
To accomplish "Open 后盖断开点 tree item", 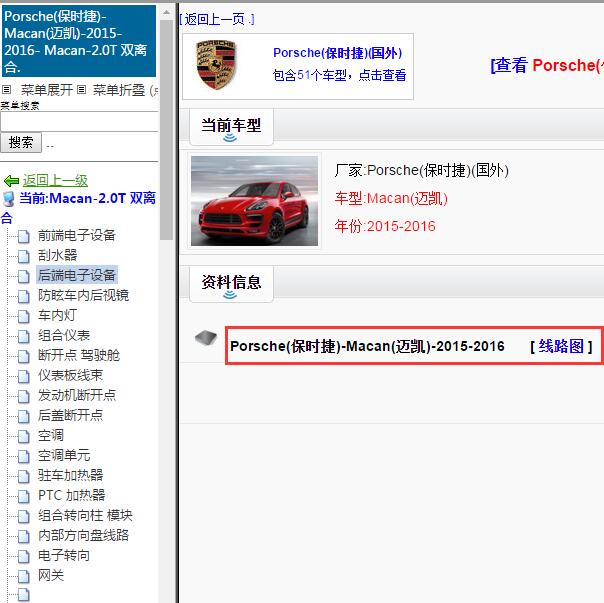I will click(x=70, y=415).
